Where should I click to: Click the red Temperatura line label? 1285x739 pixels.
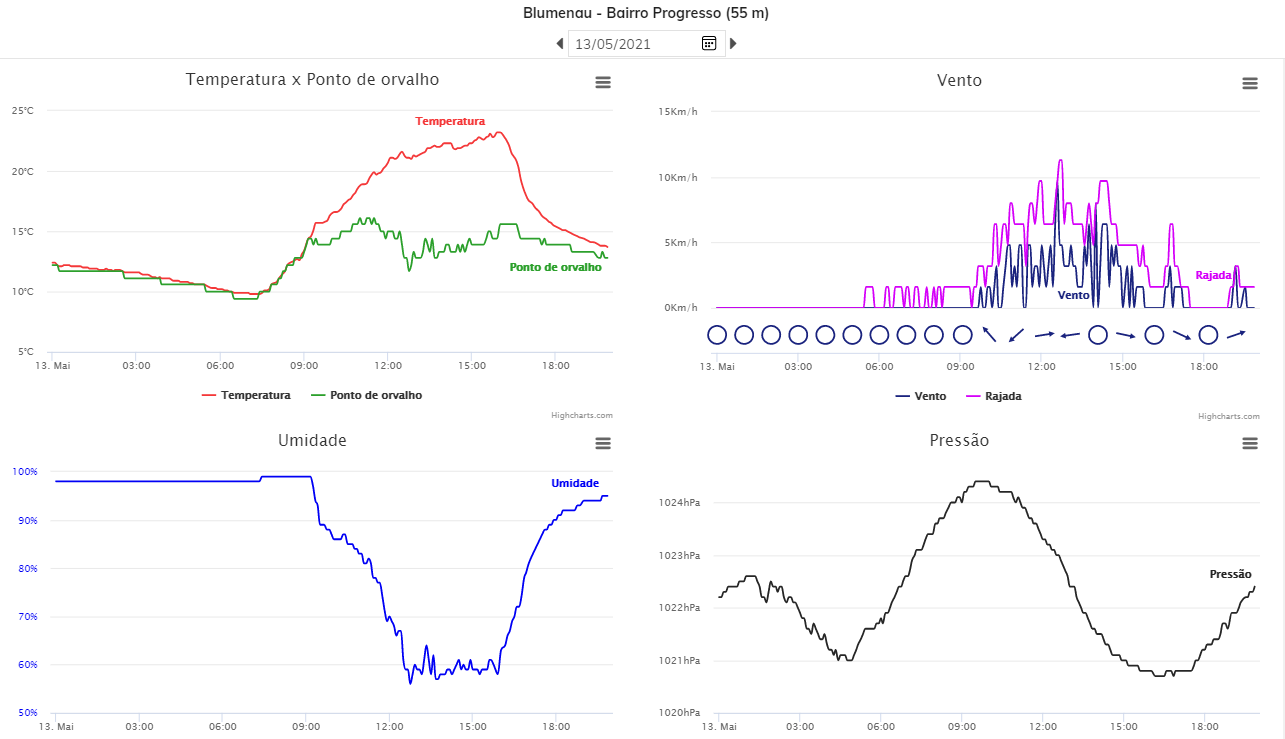tap(450, 121)
